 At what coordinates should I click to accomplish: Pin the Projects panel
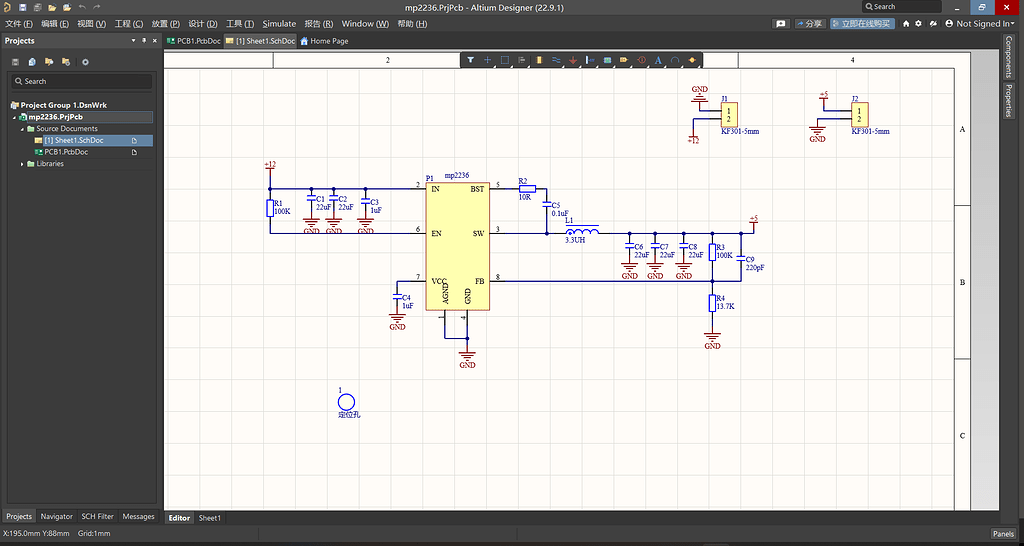tap(144, 40)
